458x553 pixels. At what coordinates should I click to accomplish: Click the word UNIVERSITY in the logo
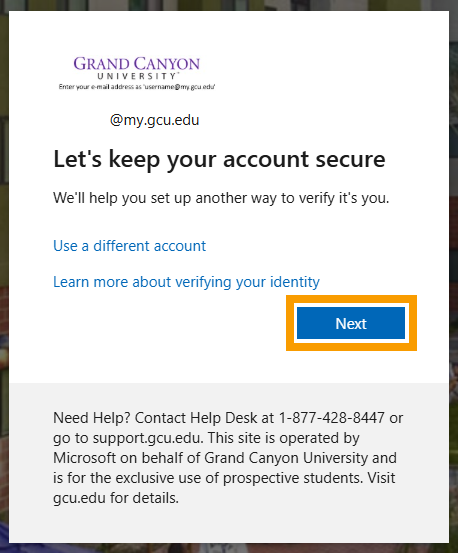(137, 76)
